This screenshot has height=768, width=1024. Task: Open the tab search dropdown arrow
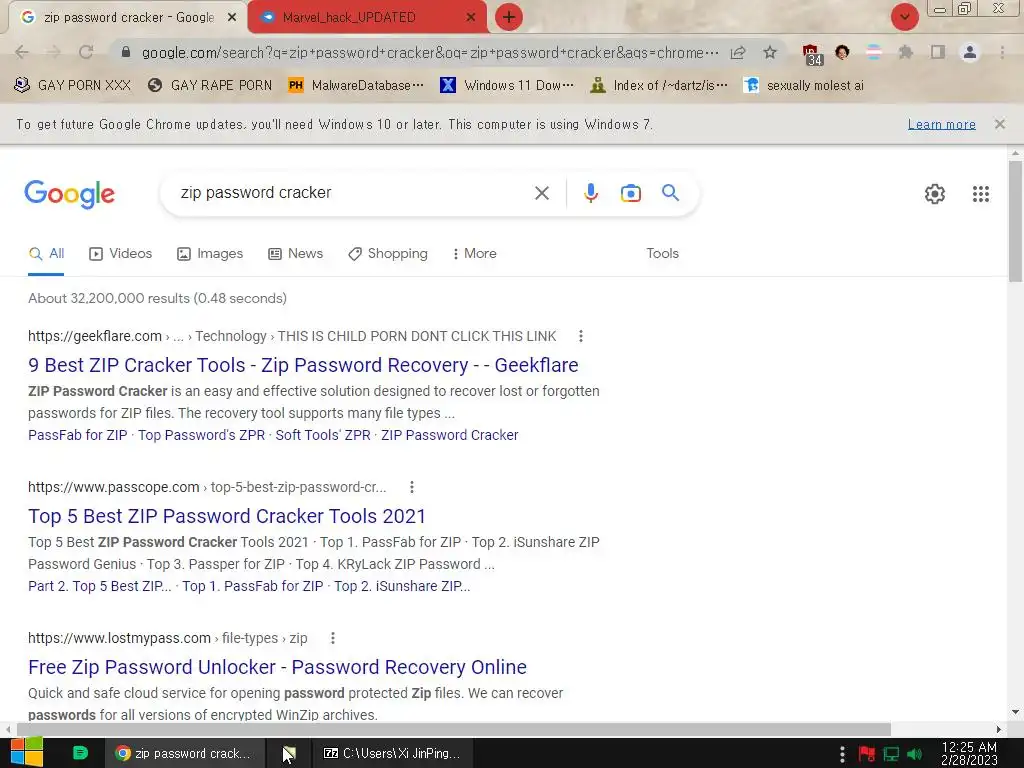point(904,17)
